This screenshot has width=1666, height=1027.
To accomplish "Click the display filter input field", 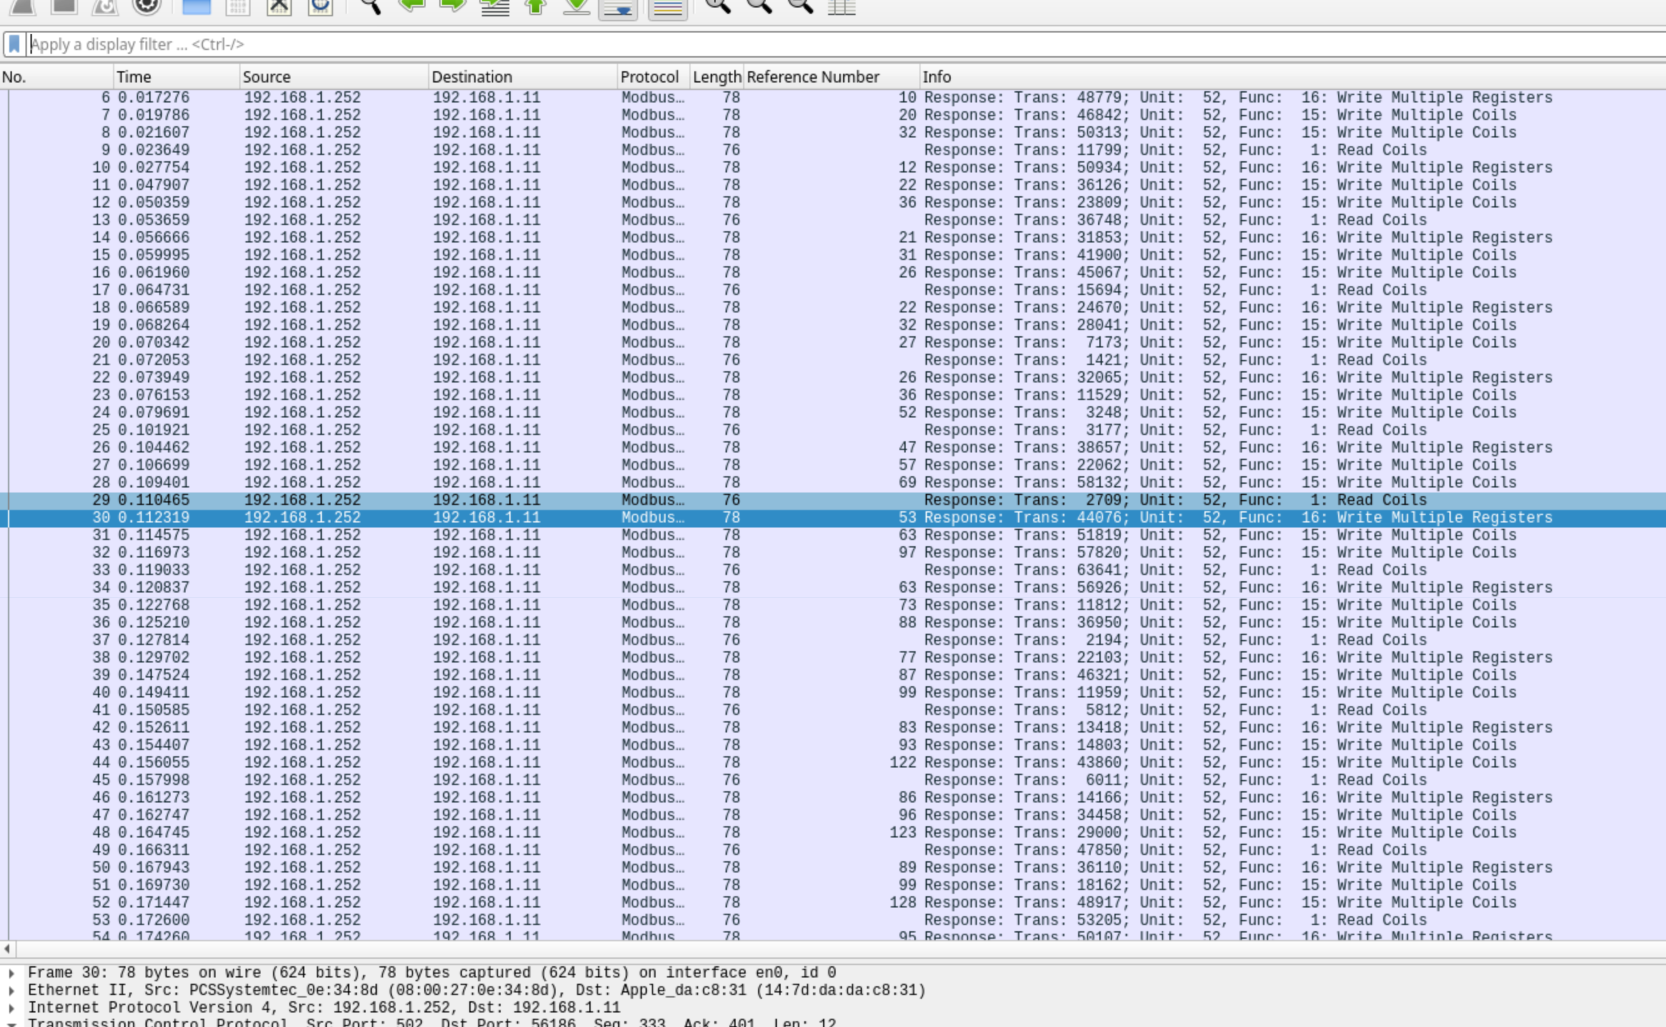I will [x=800, y=44].
